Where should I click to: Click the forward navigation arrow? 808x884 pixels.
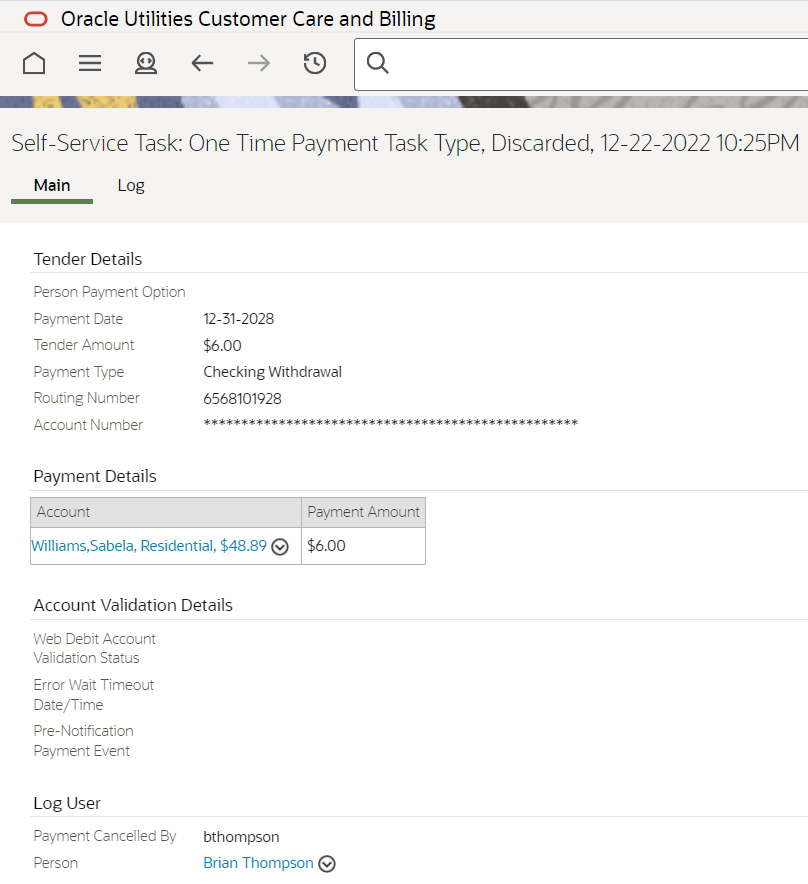click(x=258, y=62)
